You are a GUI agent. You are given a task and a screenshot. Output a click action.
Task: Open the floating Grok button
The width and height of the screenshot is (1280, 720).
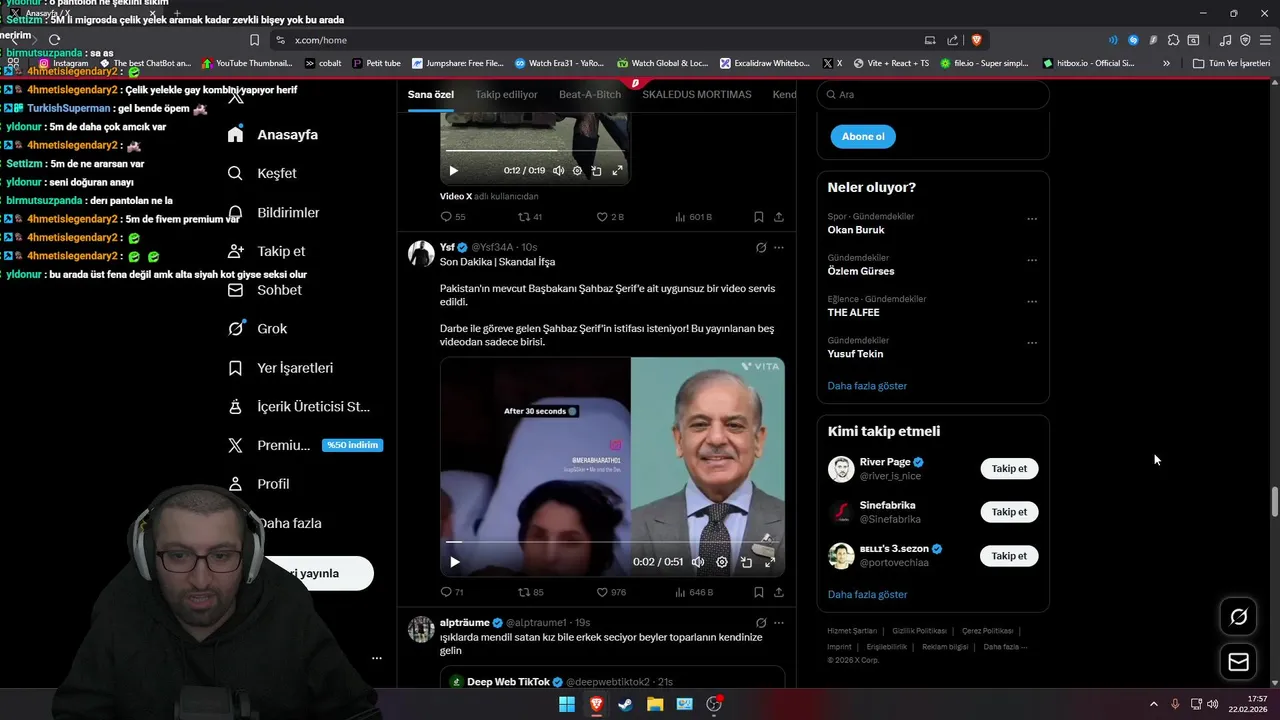tap(1238, 617)
